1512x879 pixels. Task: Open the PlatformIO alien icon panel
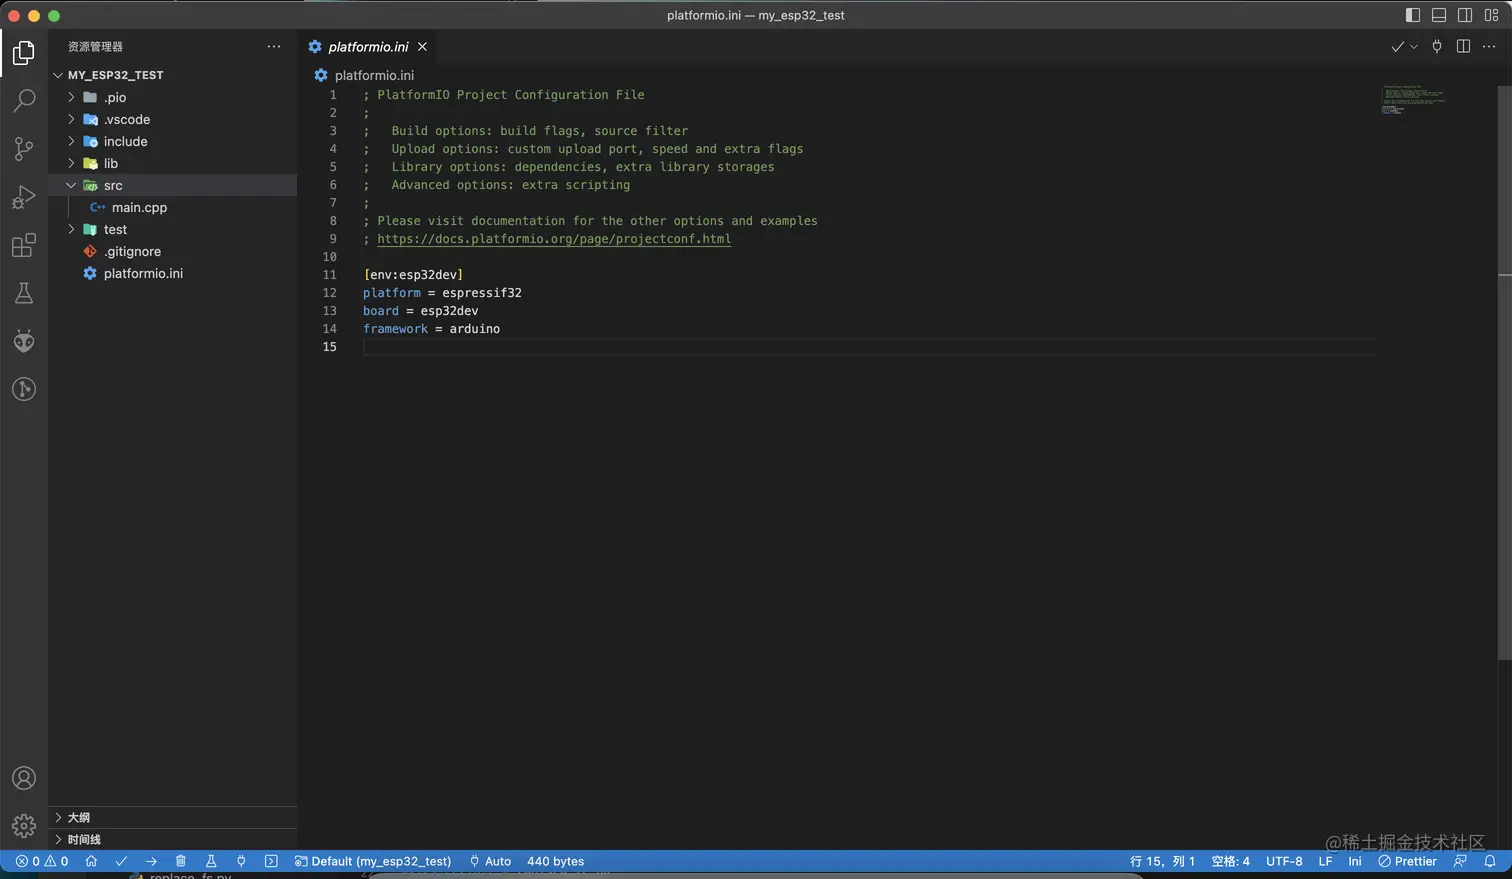pos(24,341)
